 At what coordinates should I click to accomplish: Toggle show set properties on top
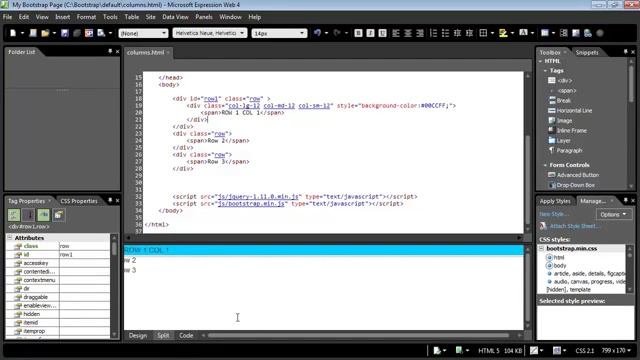click(x=43, y=215)
